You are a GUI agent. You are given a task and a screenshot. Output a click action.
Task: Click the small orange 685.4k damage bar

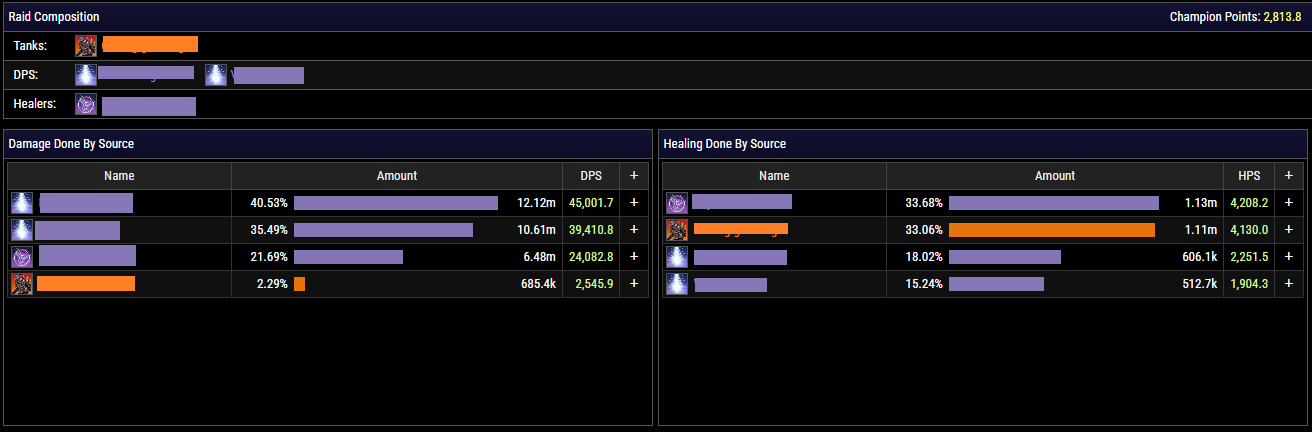tap(299, 284)
